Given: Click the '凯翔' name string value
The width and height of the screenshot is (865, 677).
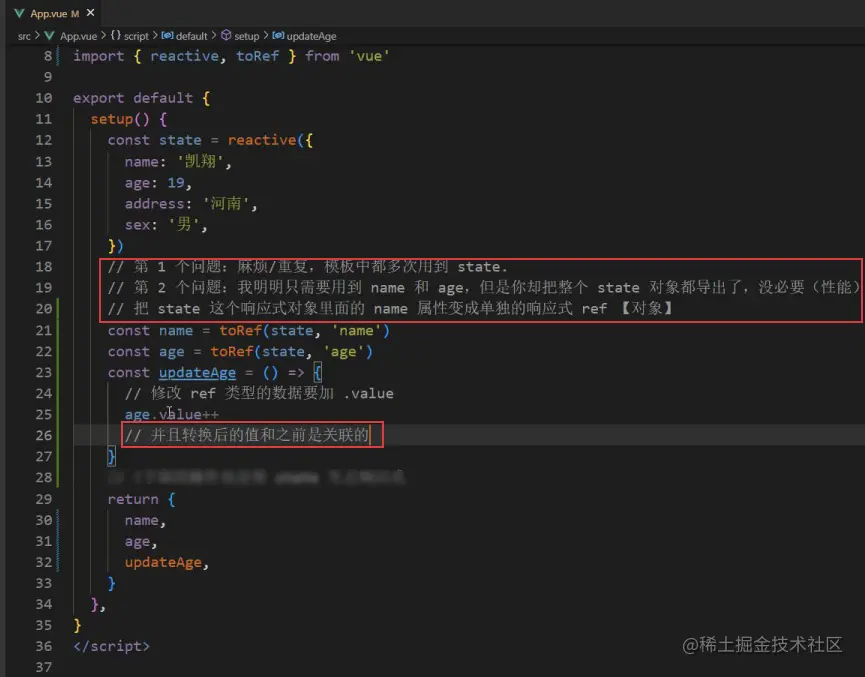Looking at the screenshot, I should click(200, 161).
